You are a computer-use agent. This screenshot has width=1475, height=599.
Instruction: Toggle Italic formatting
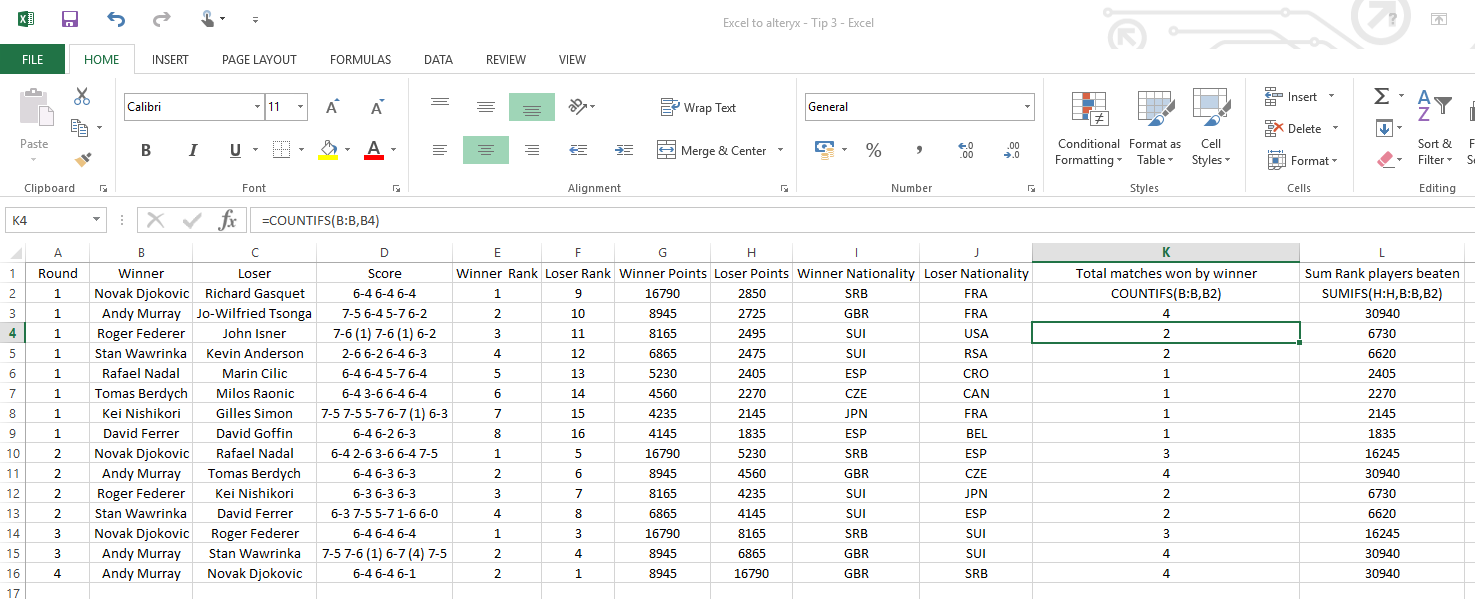point(192,150)
